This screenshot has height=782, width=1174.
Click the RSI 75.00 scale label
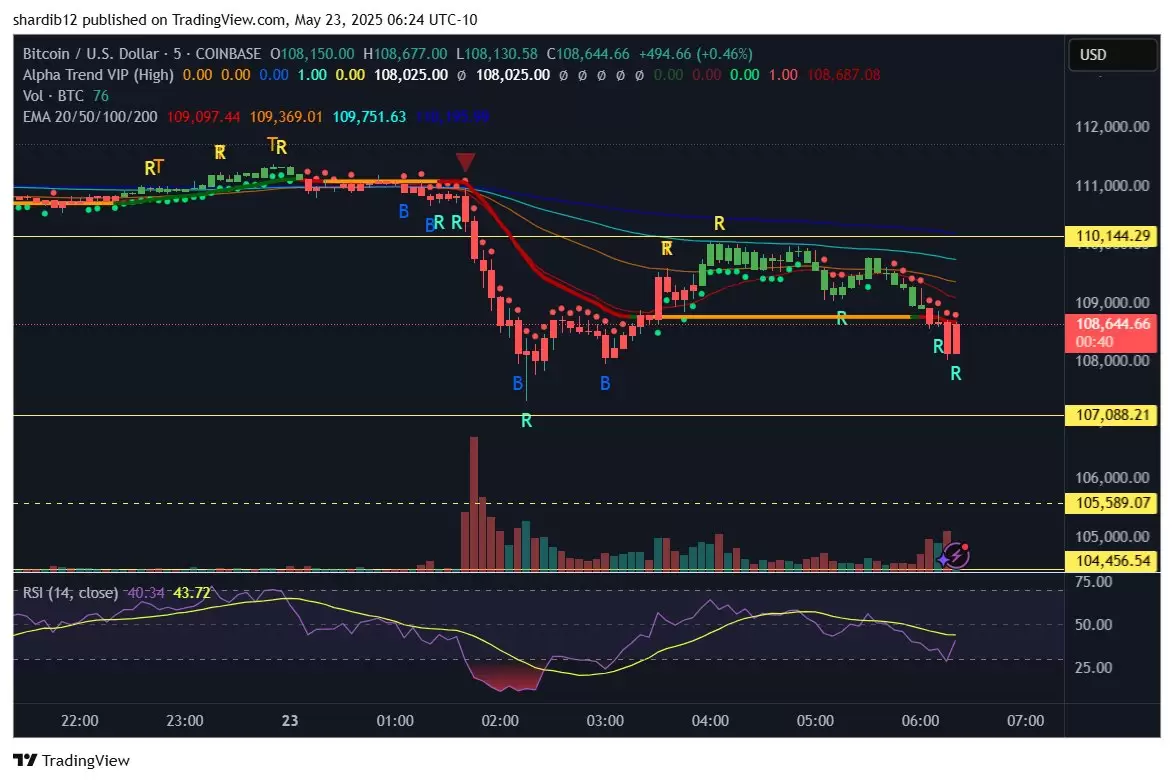coord(1093,582)
